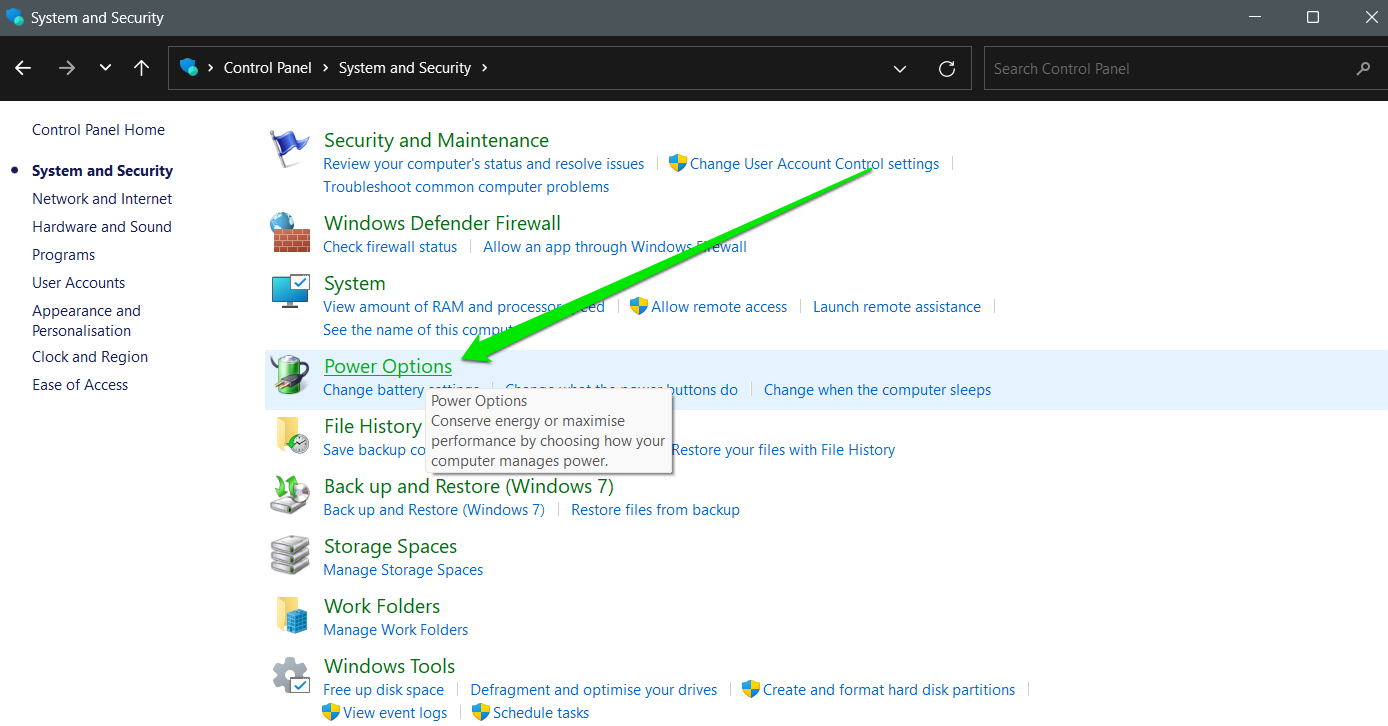Click the Windows Tools gear icon
The height and width of the screenshot is (726, 1388).
(290, 676)
